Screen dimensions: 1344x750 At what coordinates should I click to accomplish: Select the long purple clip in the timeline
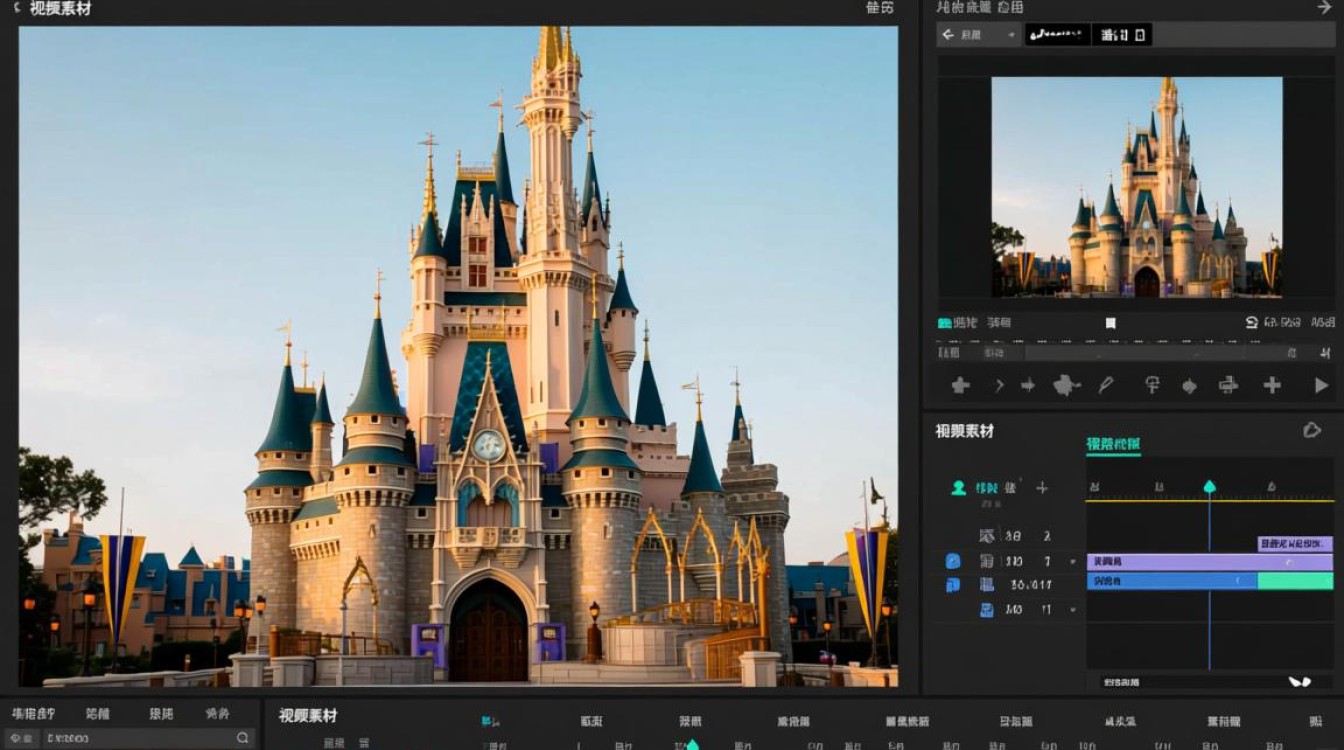click(x=1210, y=562)
